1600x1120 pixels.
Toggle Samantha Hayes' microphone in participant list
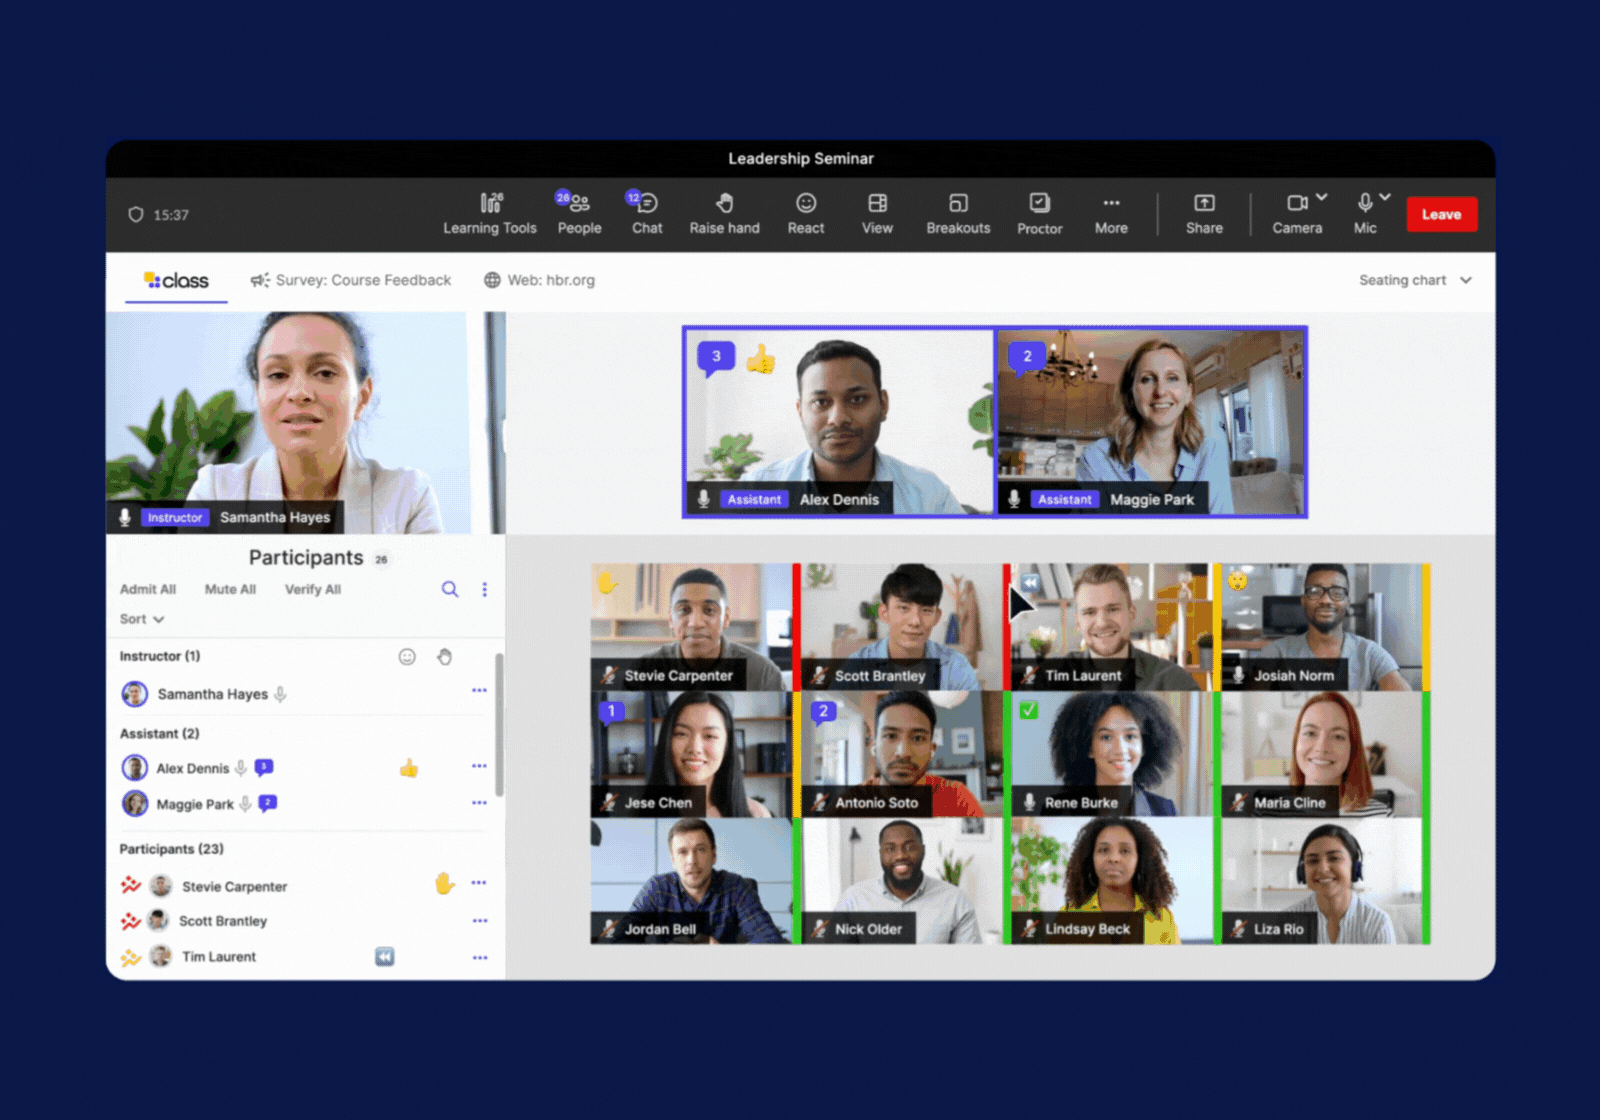point(281,694)
